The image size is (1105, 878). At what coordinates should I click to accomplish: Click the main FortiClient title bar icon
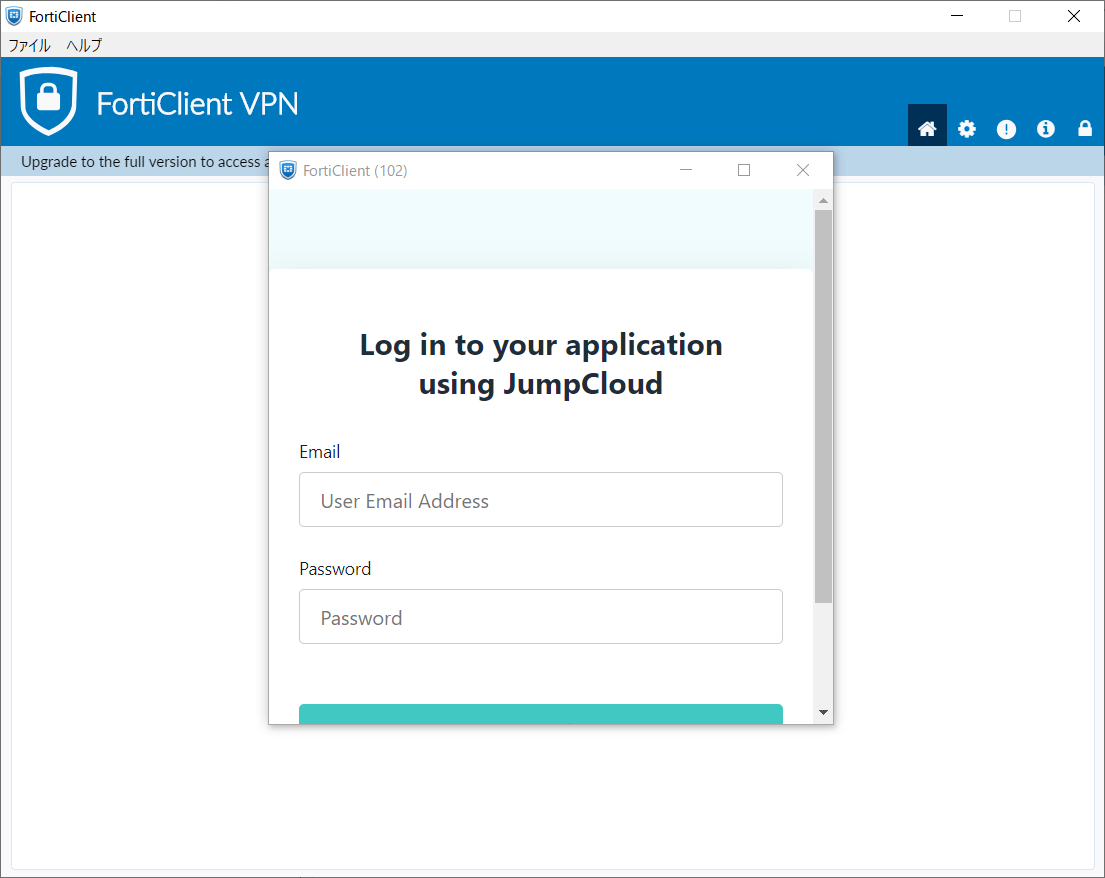coord(14,16)
